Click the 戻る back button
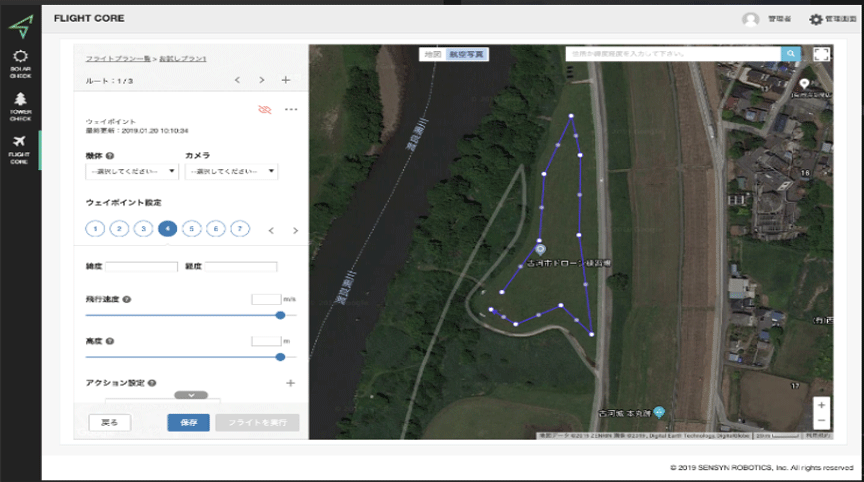Screen dimensions: 864x482 pyautogui.click(x=109, y=423)
